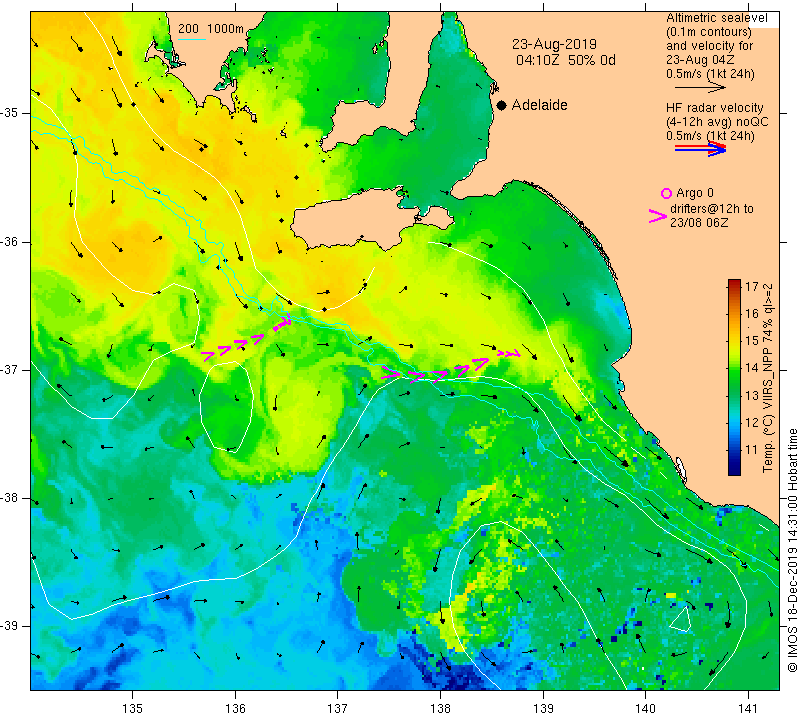The height and width of the screenshot is (720, 800).
Task: Click the 11 value on temperature scale
Action: tap(752, 450)
